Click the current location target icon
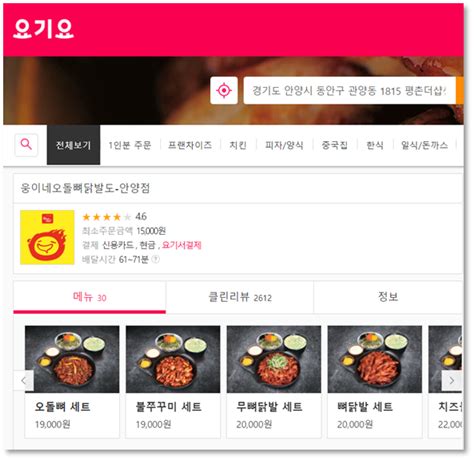The width and height of the screenshot is (474, 460). click(224, 90)
